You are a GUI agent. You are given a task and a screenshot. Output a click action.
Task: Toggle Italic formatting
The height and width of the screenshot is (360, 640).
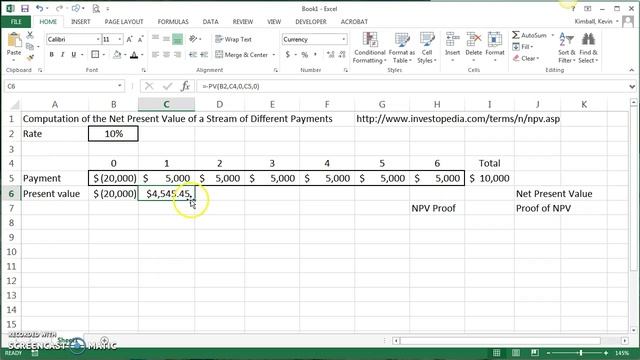pos(62,54)
